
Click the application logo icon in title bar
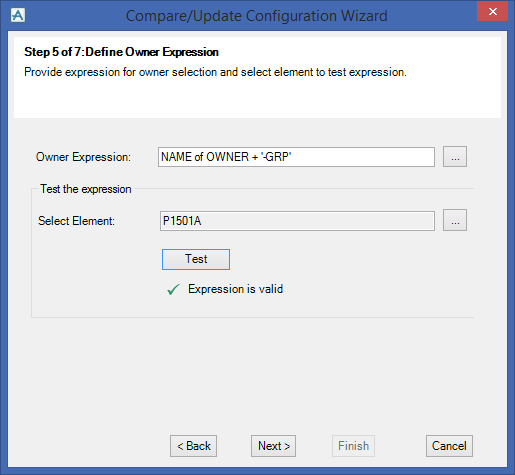point(18,15)
